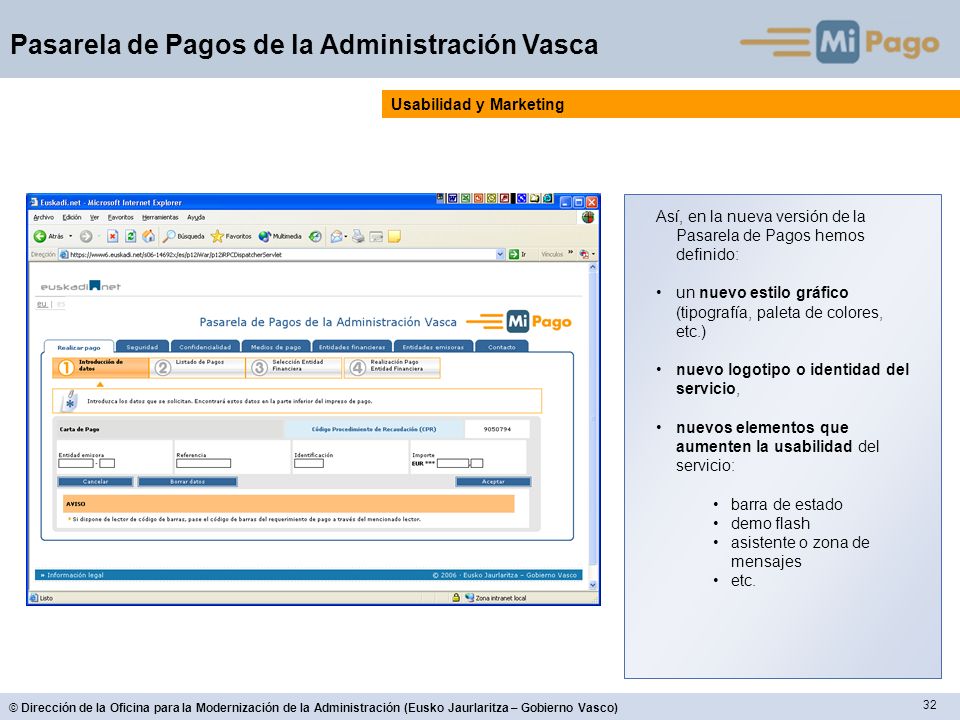960x720 pixels.
Task: Click the Borrar datos button
Action: coord(187,482)
